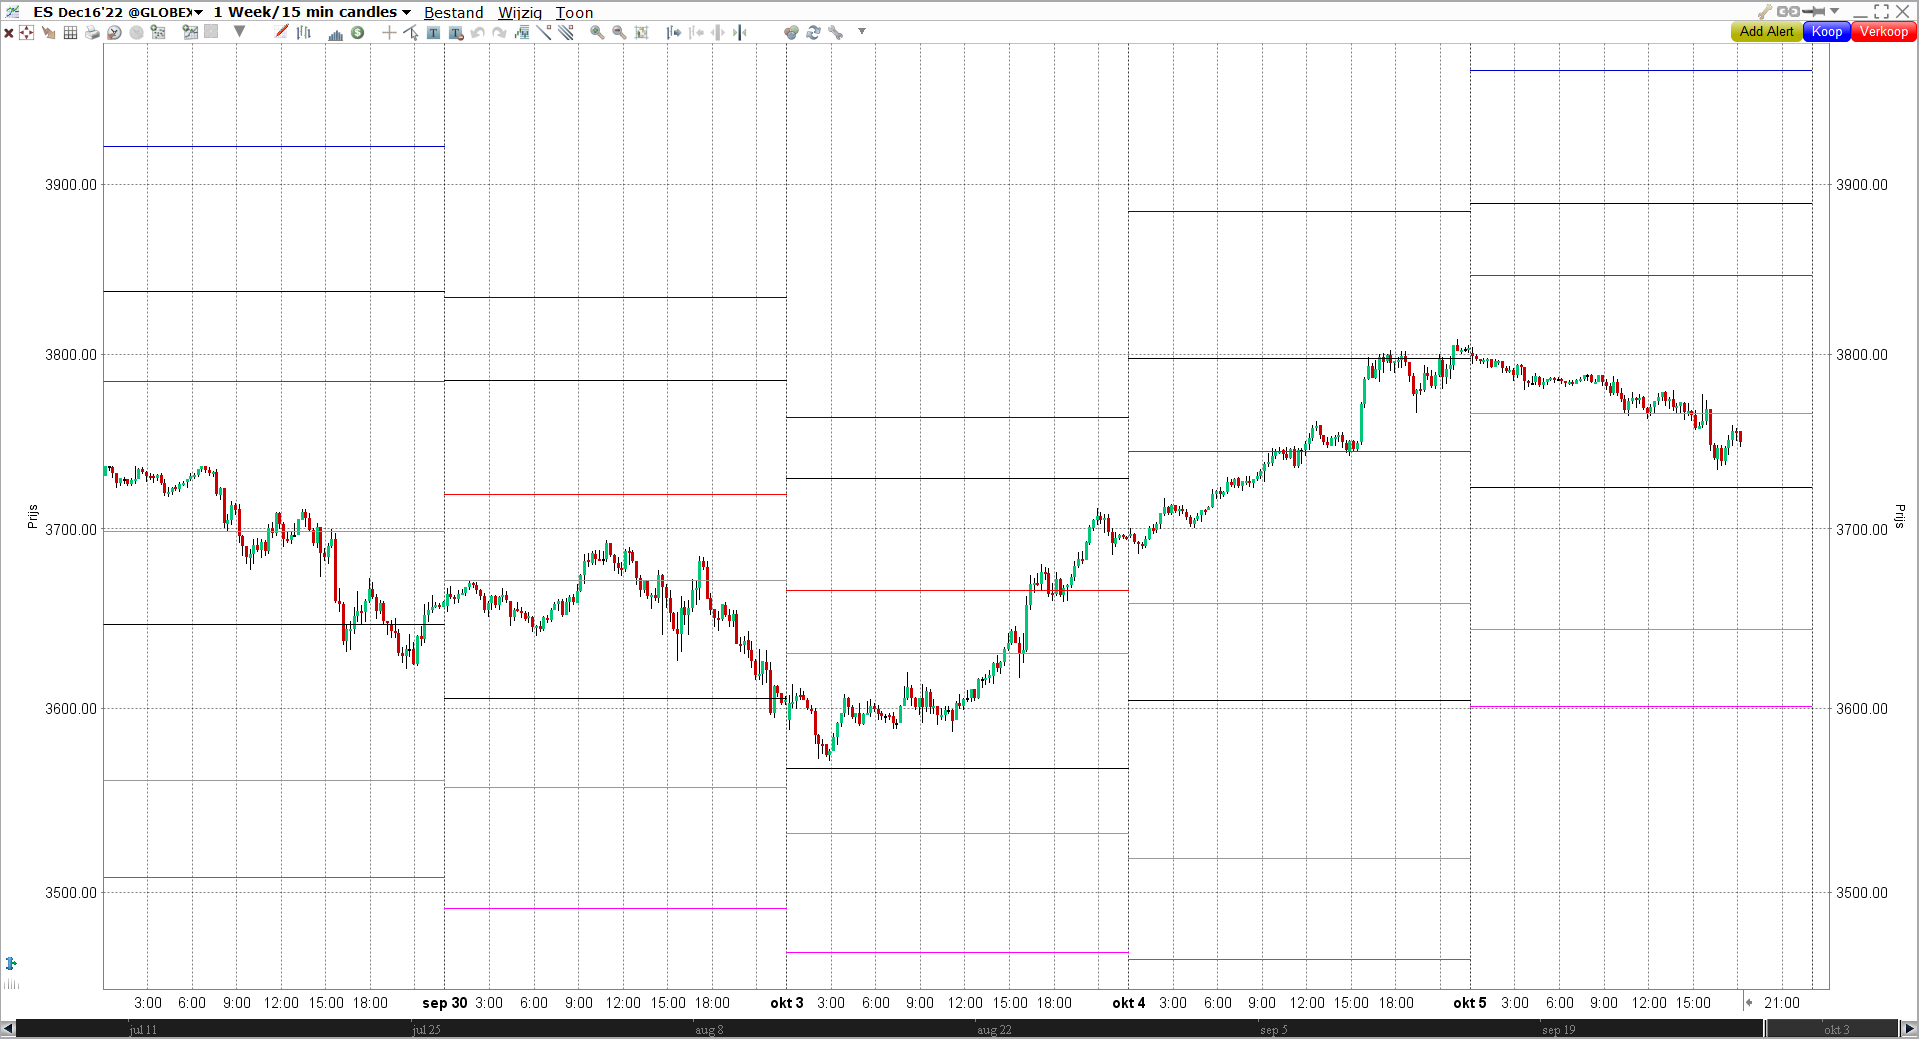Image resolution: width=1919 pixels, height=1039 pixels.
Task: Click the 'sep 30' date label
Action: (x=444, y=1003)
